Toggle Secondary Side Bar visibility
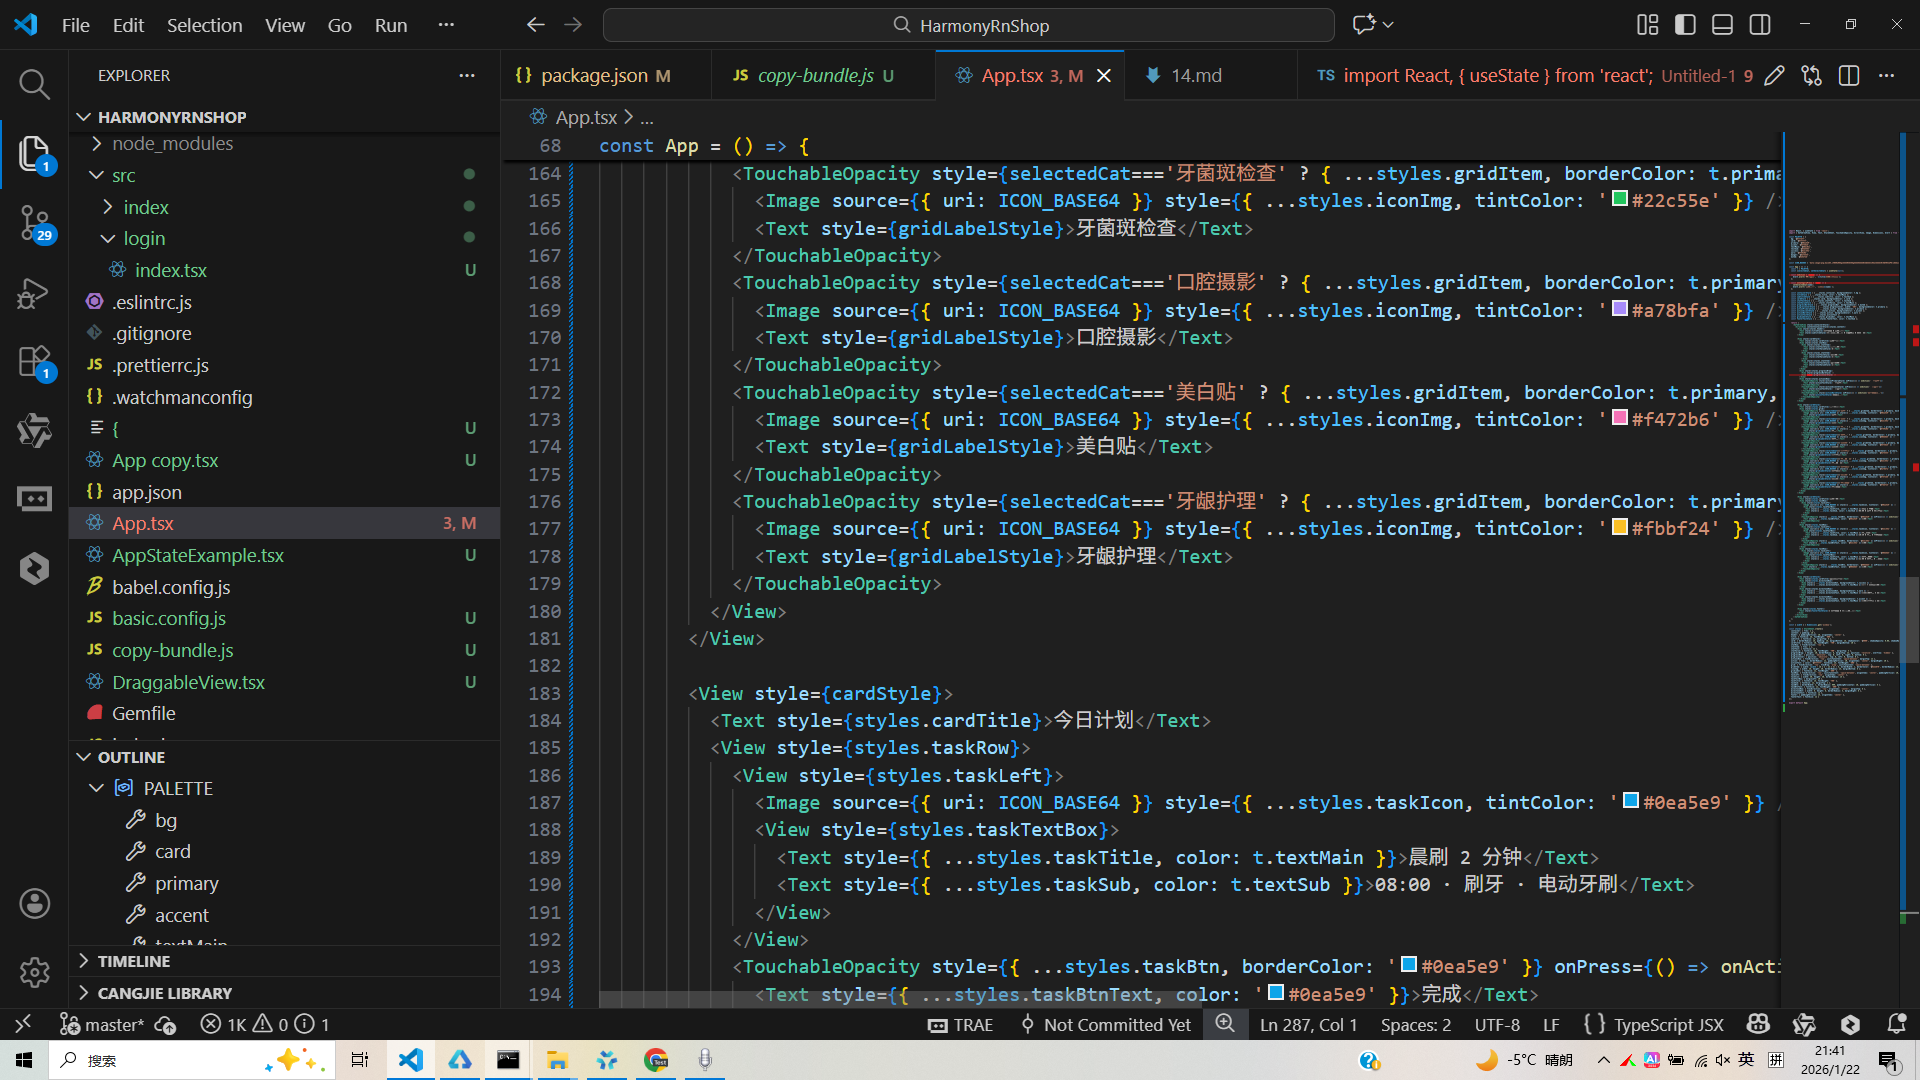Image resolution: width=1920 pixels, height=1080 pixels. tap(1760, 25)
